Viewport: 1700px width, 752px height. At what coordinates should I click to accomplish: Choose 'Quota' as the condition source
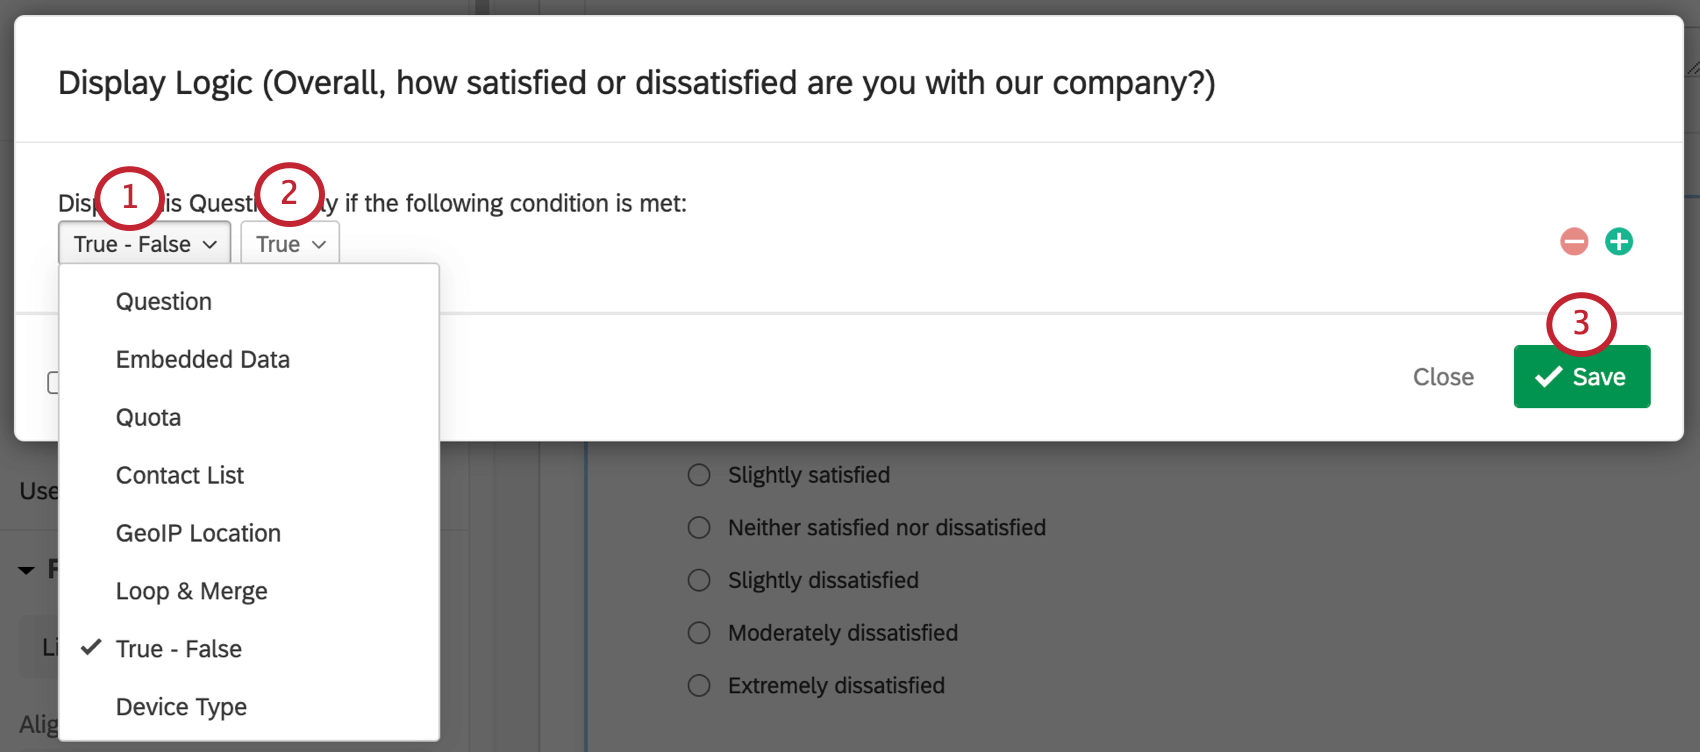click(x=147, y=417)
